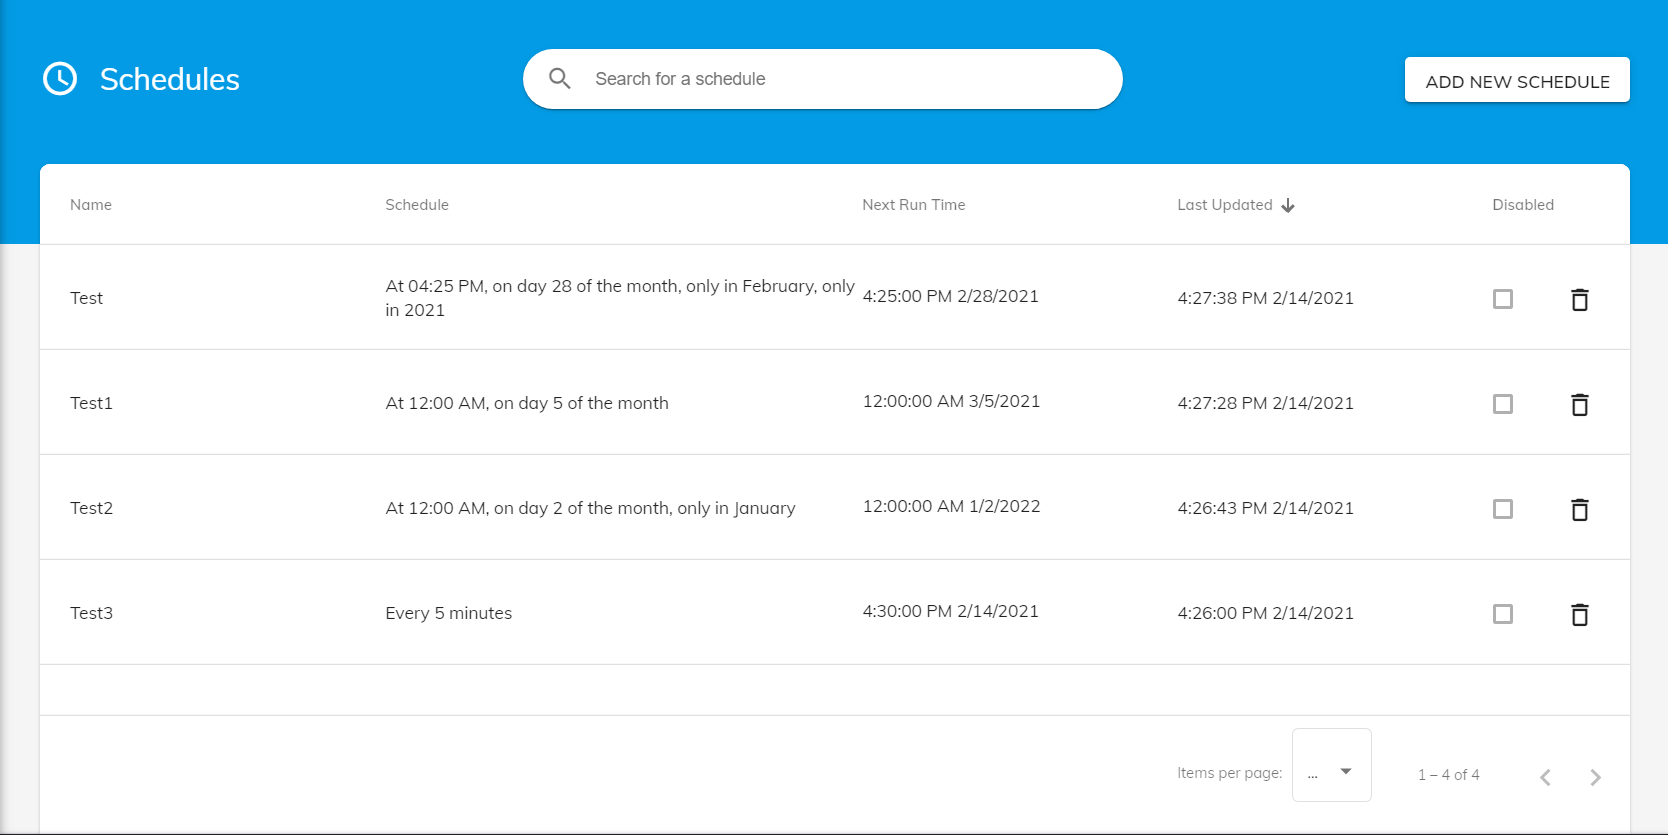Delete the Test2 schedule with trash icon
Viewport: 1668px width, 835px height.
tap(1580, 509)
